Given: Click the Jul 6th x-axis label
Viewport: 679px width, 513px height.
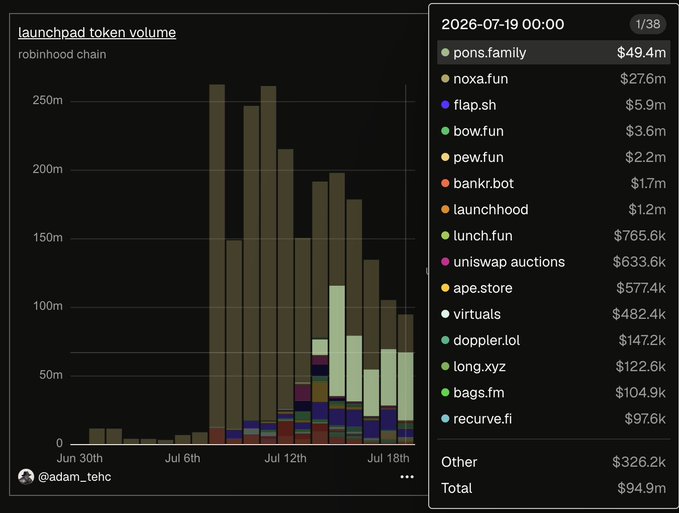Looking at the screenshot, I should click(x=182, y=458).
